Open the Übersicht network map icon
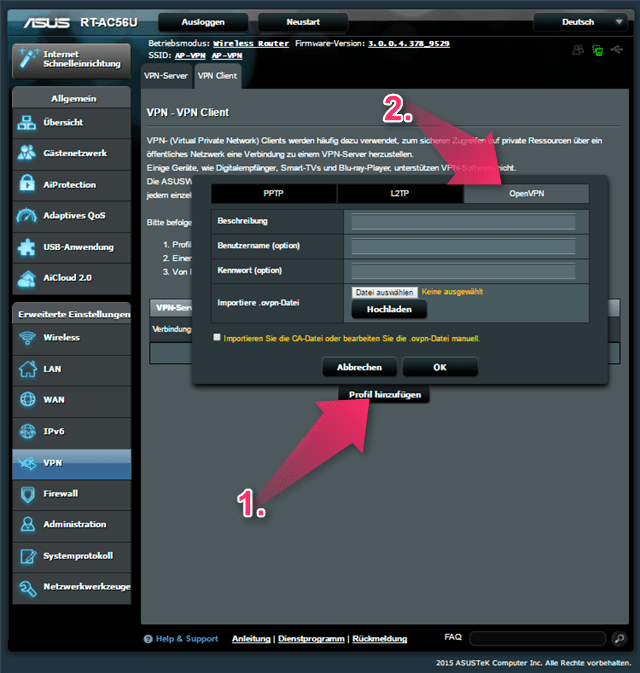Viewport: 640px width, 673px height. [x=27, y=123]
